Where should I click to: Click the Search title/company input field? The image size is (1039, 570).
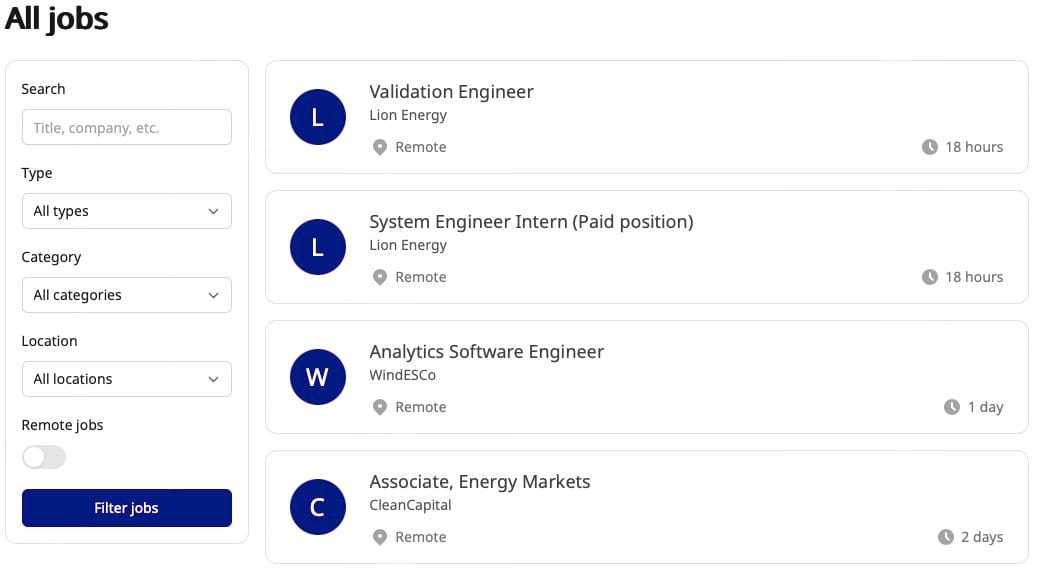click(x=126, y=127)
